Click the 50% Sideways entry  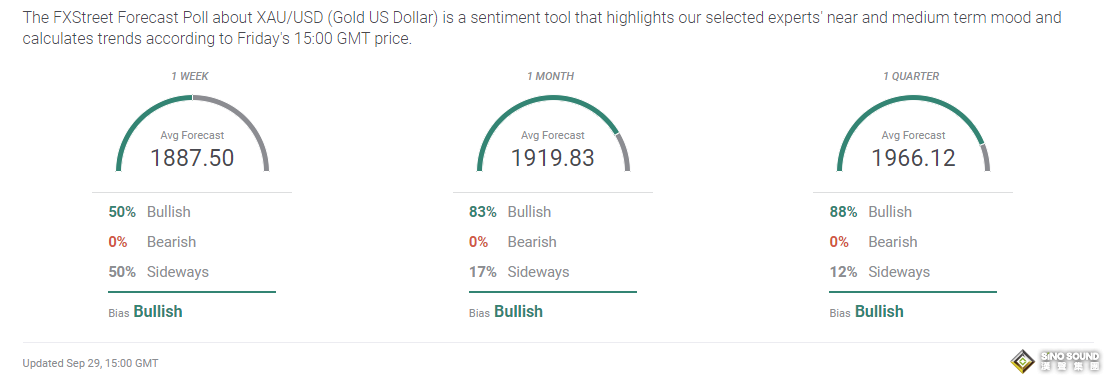[158, 272]
